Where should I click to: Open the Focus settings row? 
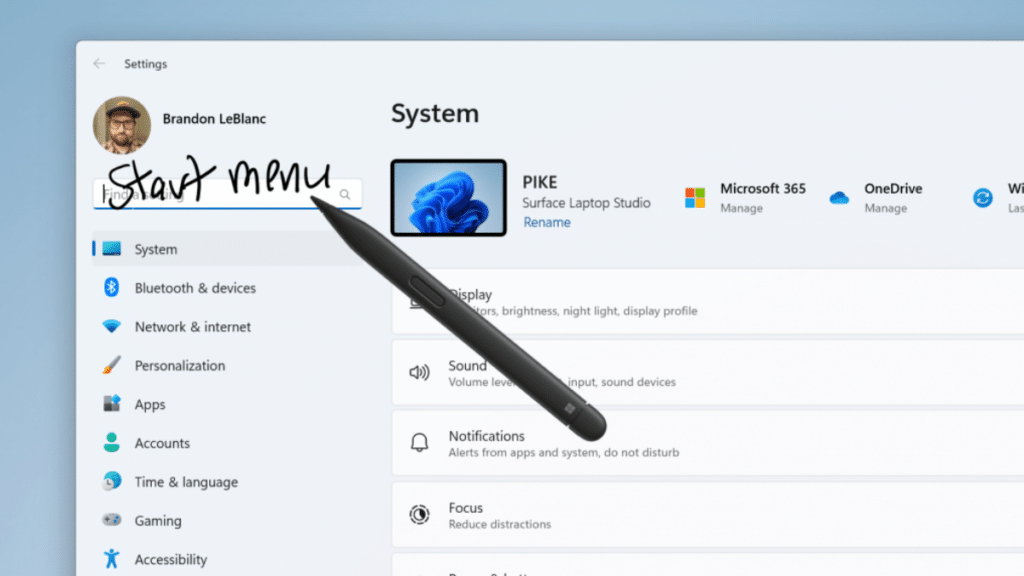click(x=700, y=515)
